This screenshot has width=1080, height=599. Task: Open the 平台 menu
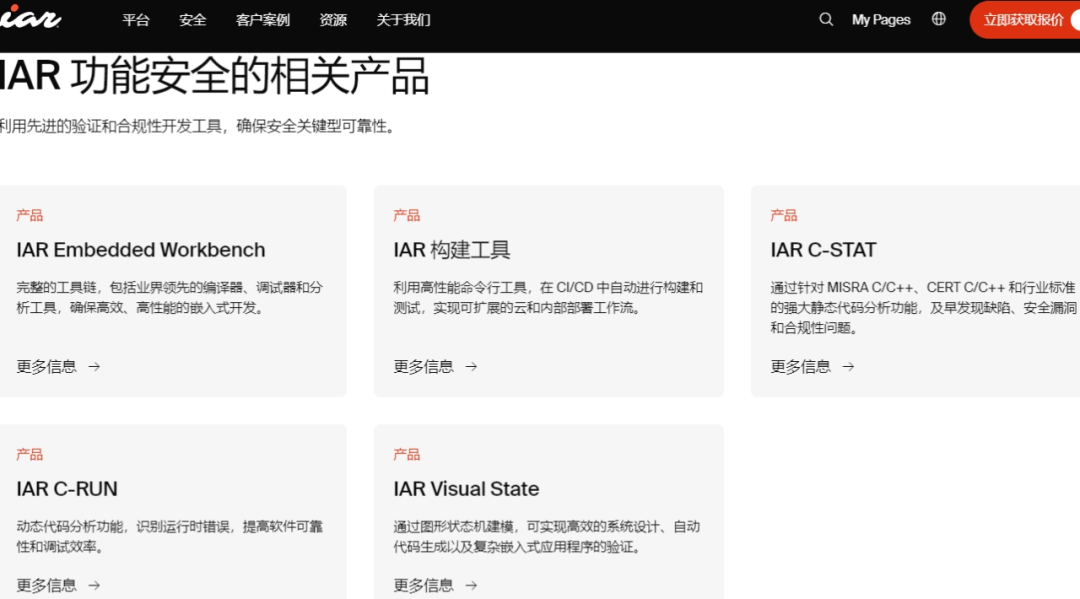point(136,20)
